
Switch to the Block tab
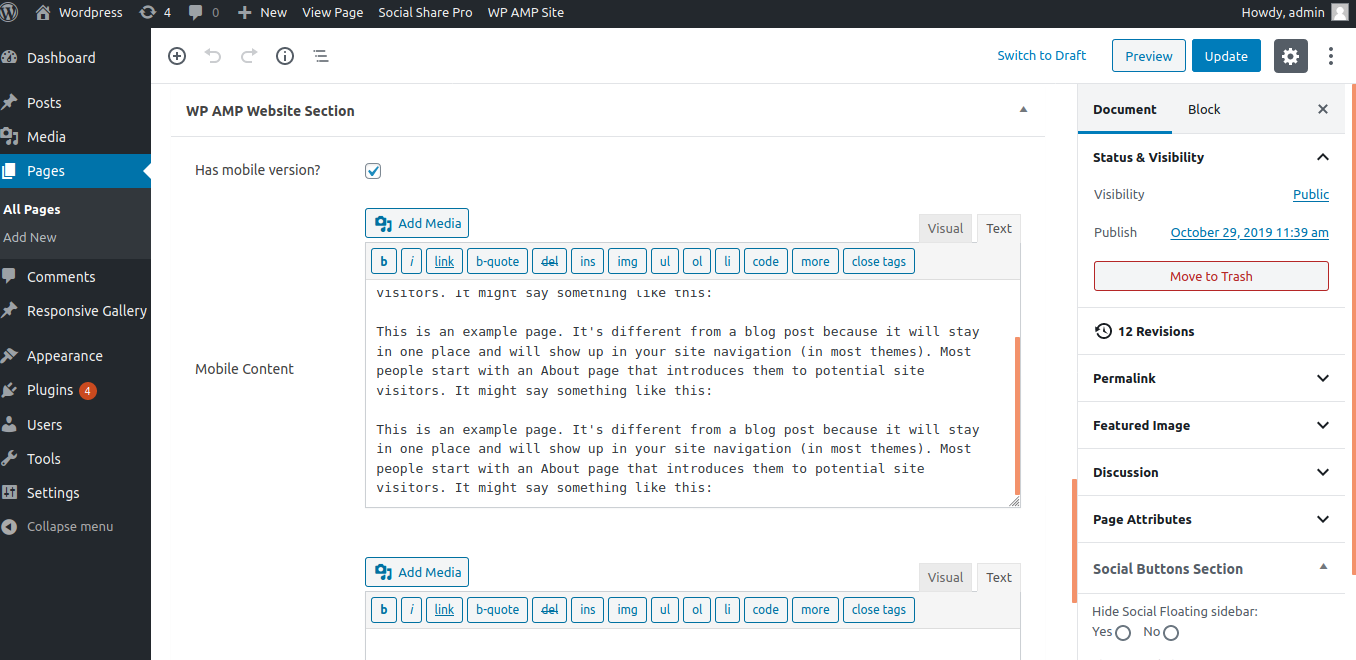click(x=1204, y=110)
